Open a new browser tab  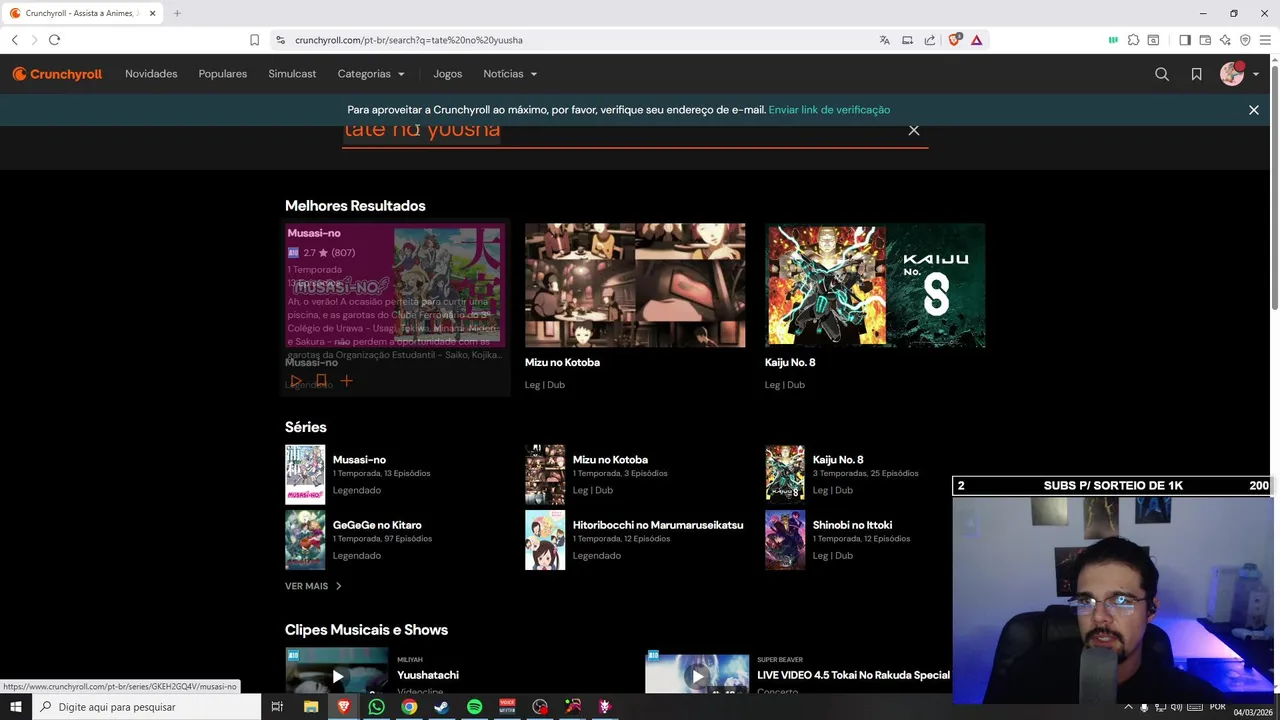point(177,13)
